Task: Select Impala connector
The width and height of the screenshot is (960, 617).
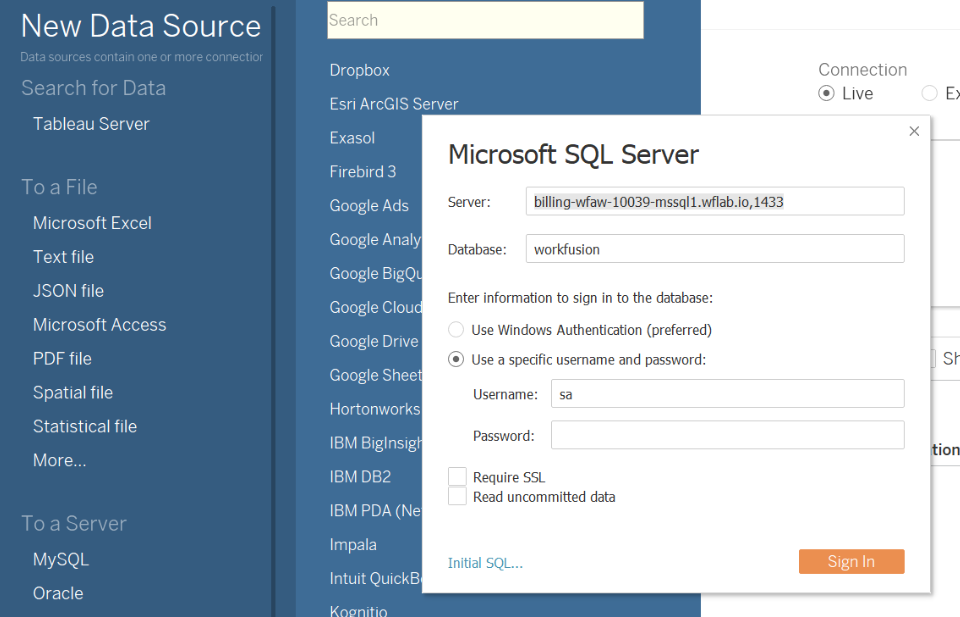Action: click(x=353, y=545)
